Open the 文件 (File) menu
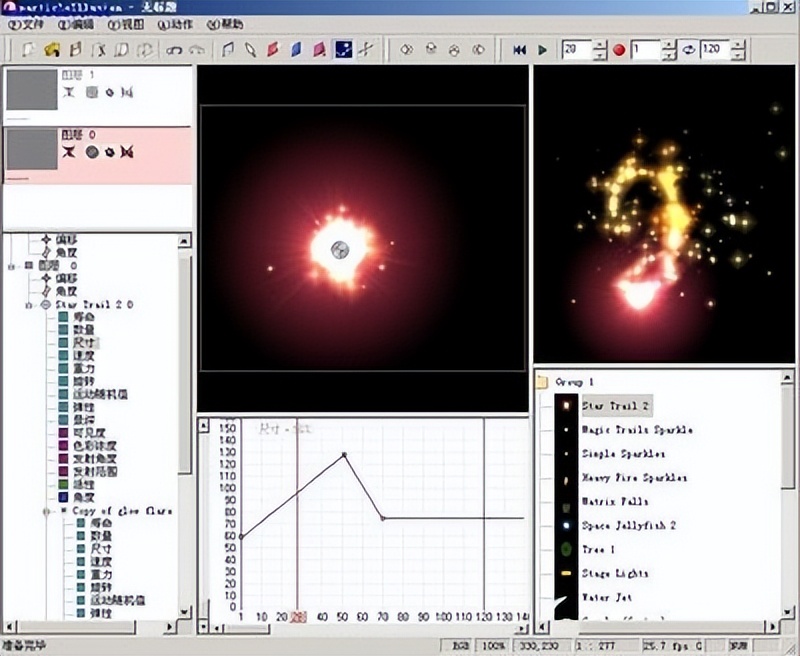This screenshot has height=656, width=800. click(20, 24)
